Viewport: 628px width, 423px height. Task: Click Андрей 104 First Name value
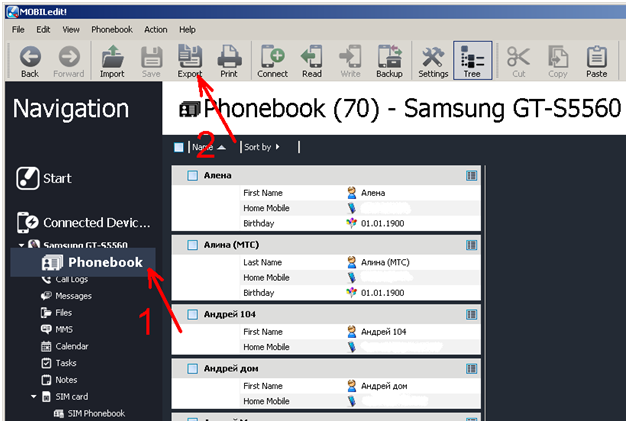(383, 332)
